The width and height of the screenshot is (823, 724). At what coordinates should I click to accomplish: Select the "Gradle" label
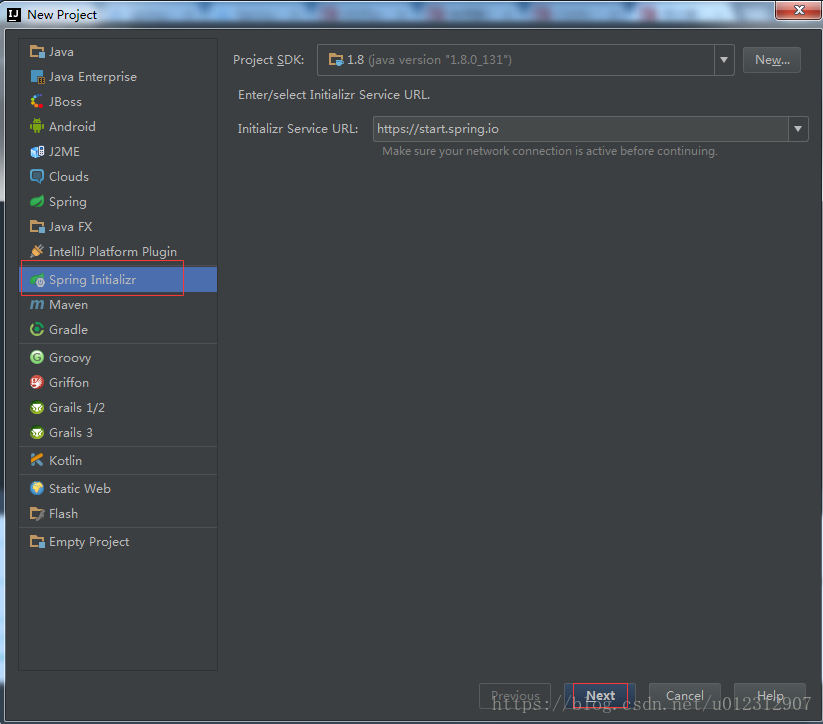(68, 330)
